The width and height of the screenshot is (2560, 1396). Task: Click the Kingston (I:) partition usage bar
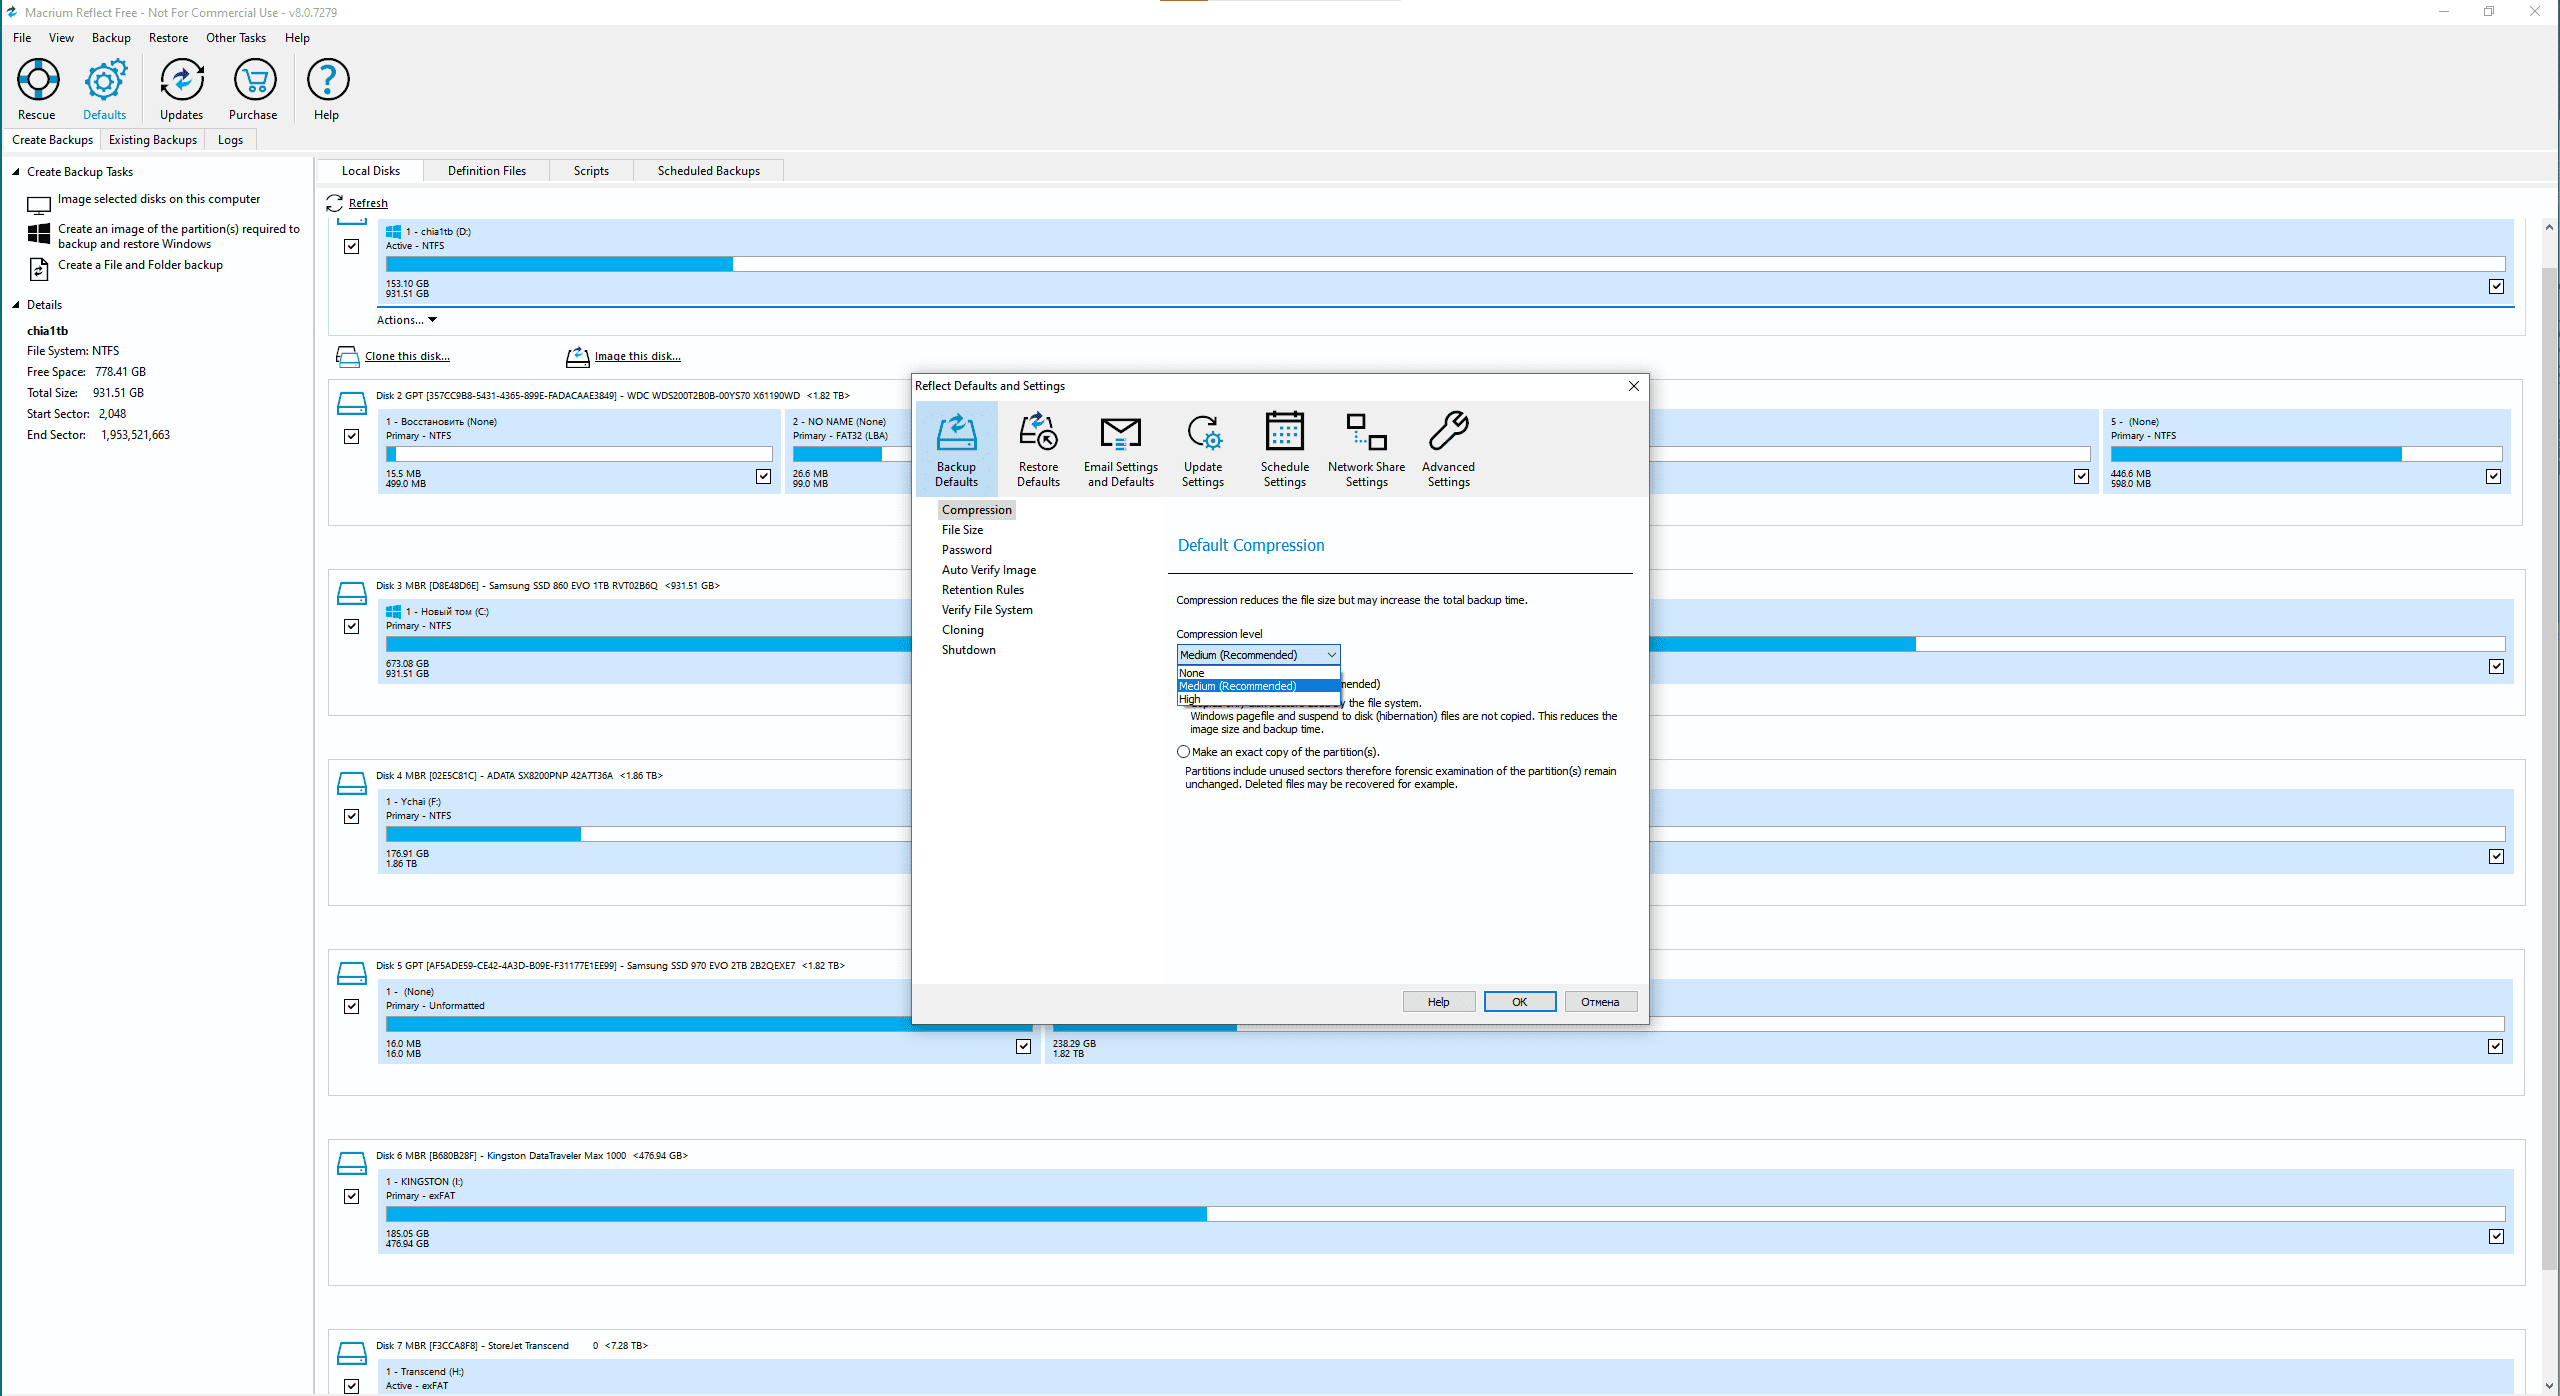click(x=1445, y=1214)
